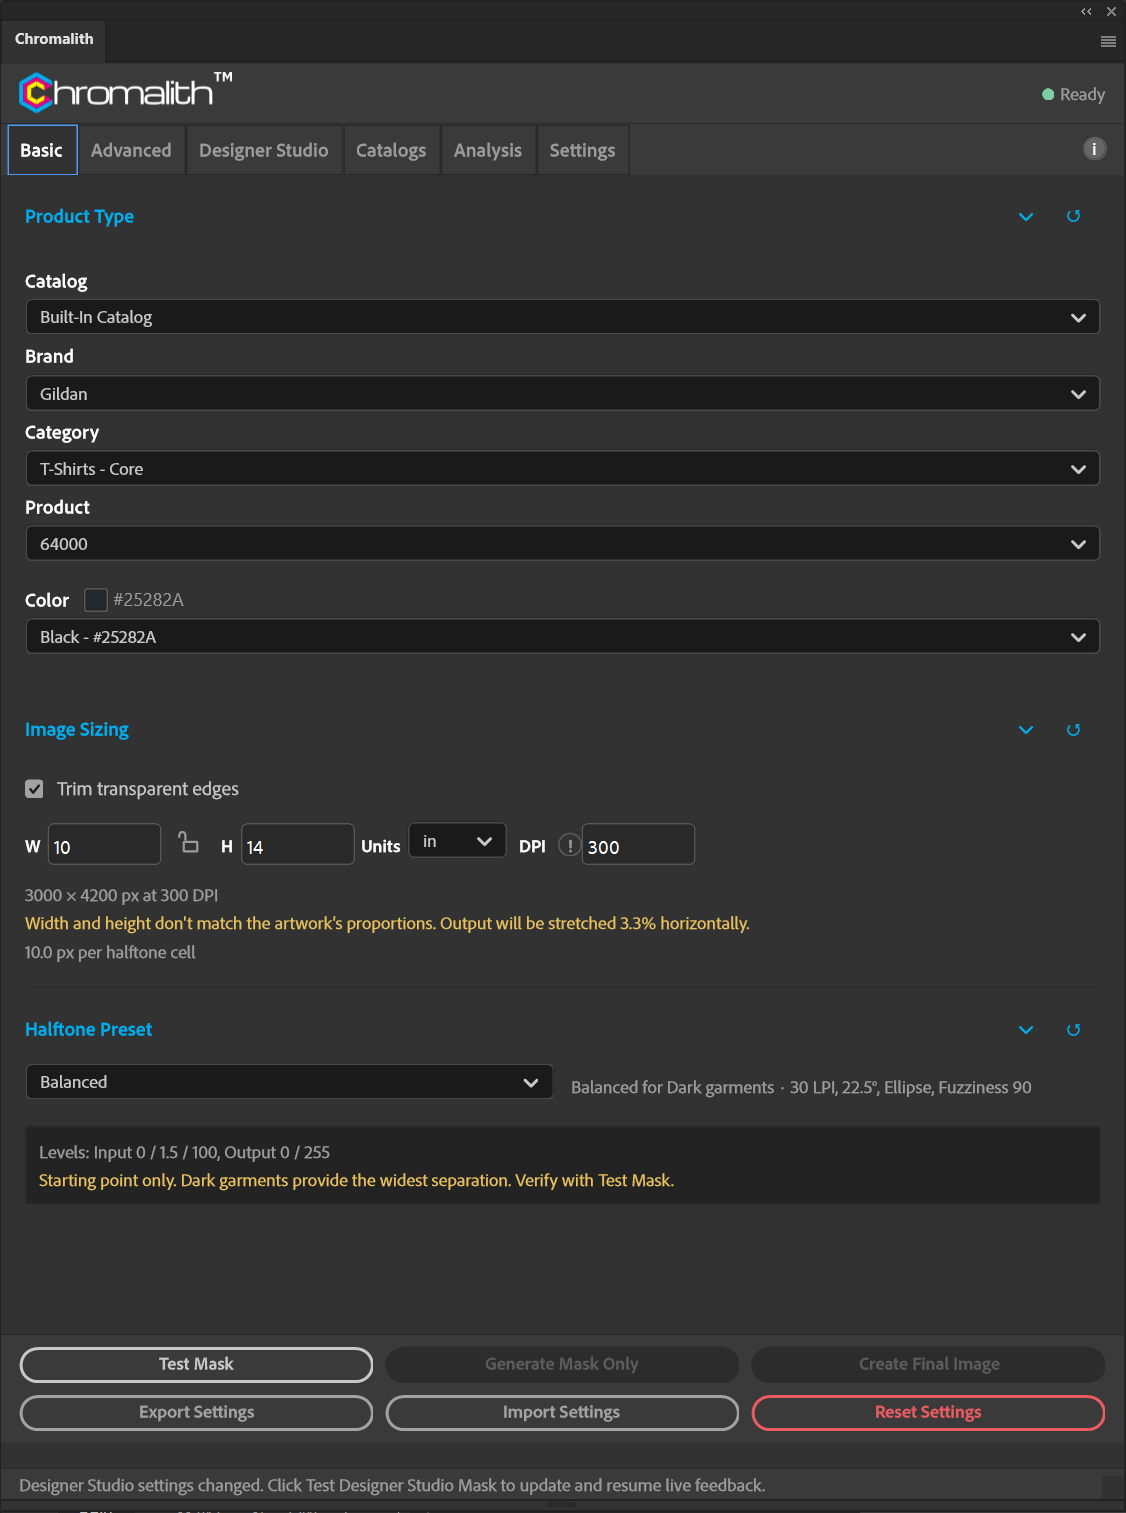Click the height input field
Image resolution: width=1126 pixels, height=1513 pixels.
pos(298,845)
